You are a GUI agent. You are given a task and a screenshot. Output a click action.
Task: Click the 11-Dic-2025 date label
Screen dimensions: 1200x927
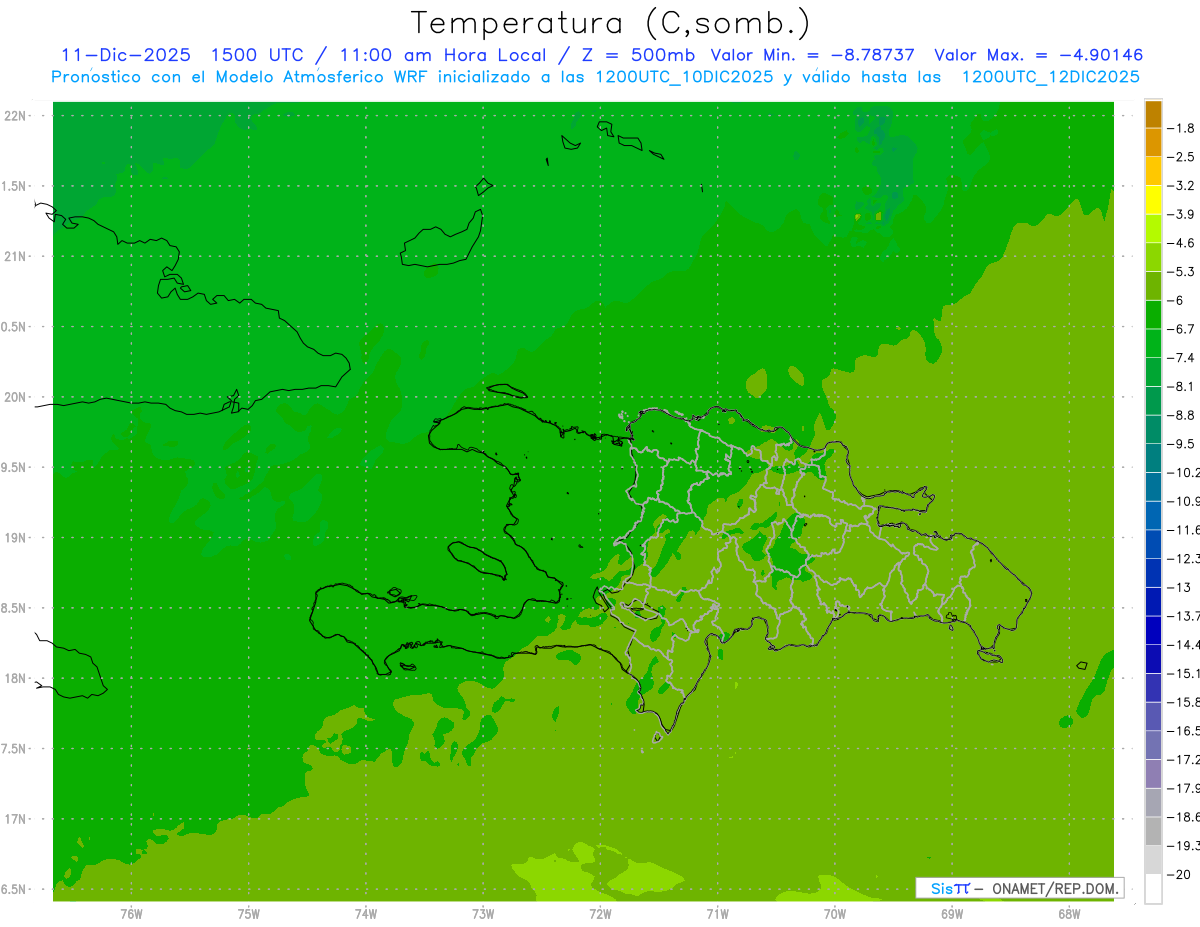[x=126, y=55]
